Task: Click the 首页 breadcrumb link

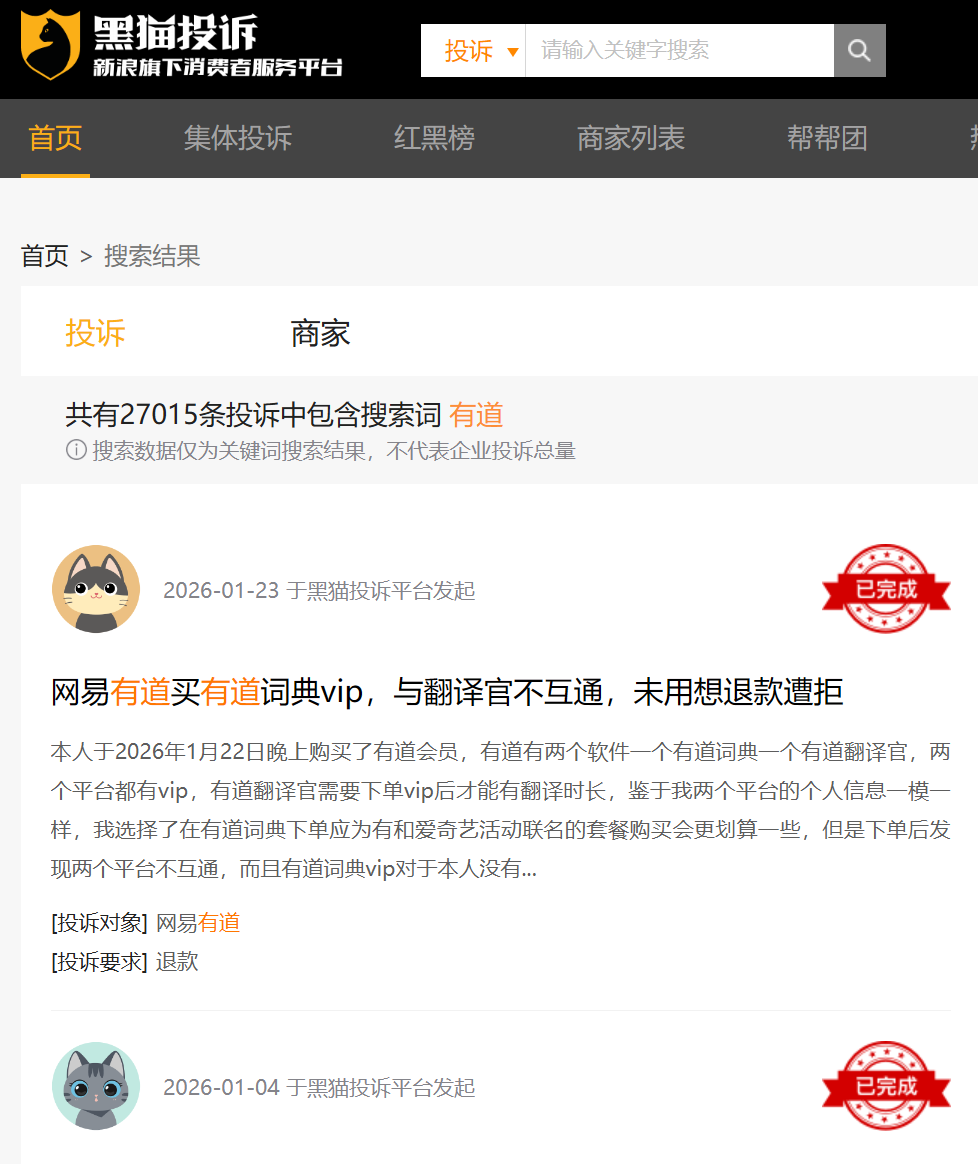Action: 45,256
